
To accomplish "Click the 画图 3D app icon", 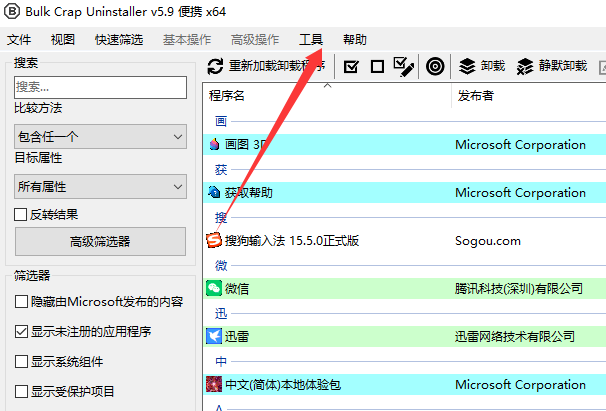I will 214,144.
